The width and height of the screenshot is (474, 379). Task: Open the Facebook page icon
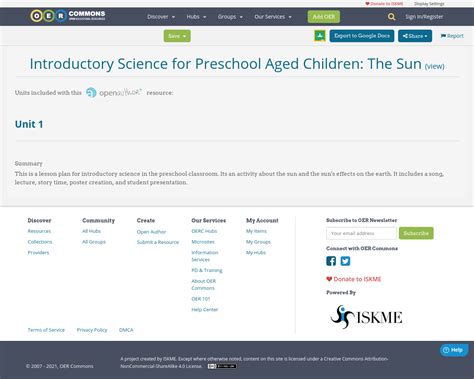tap(331, 261)
